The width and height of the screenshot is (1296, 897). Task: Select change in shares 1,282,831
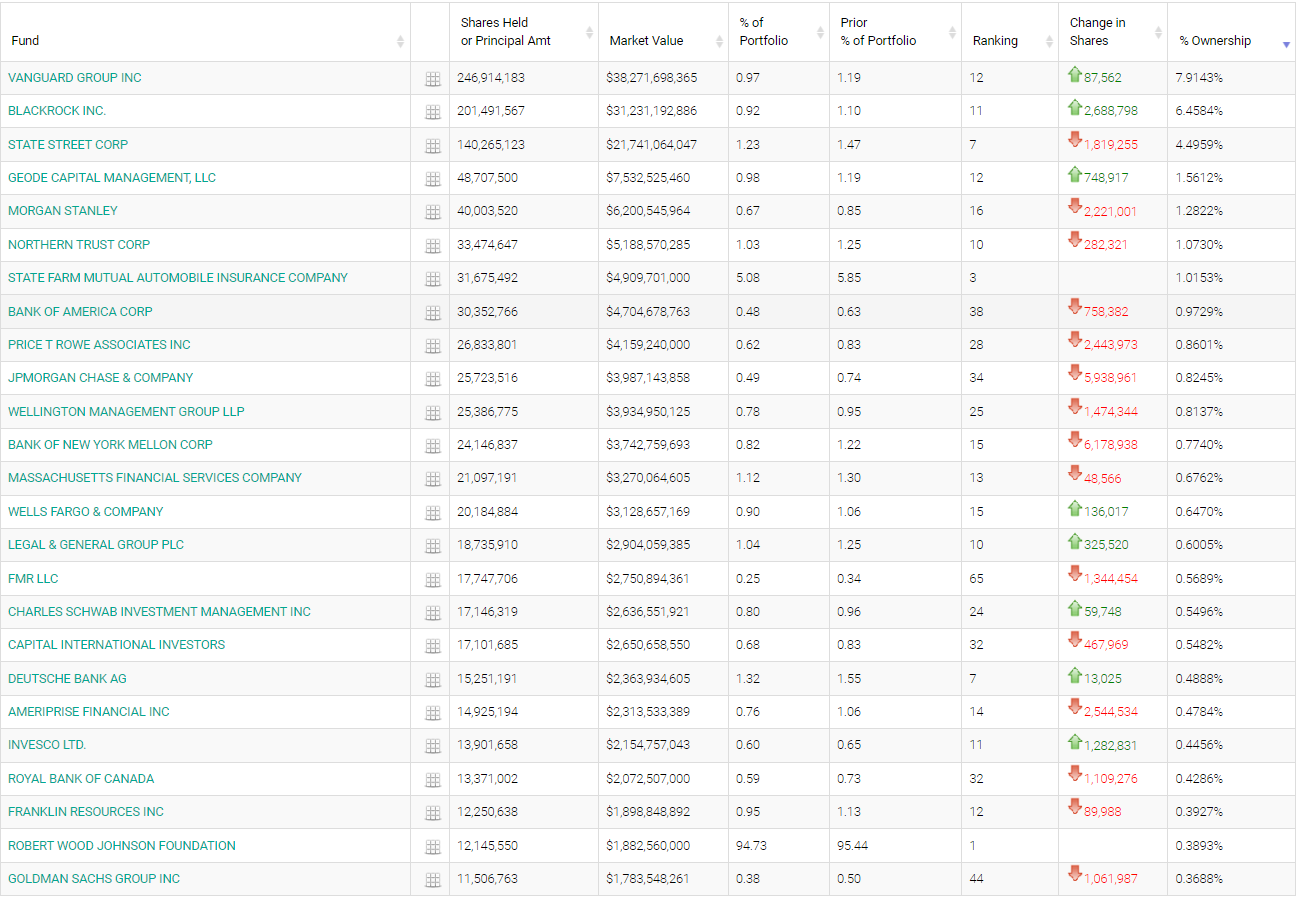(x=1111, y=745)
